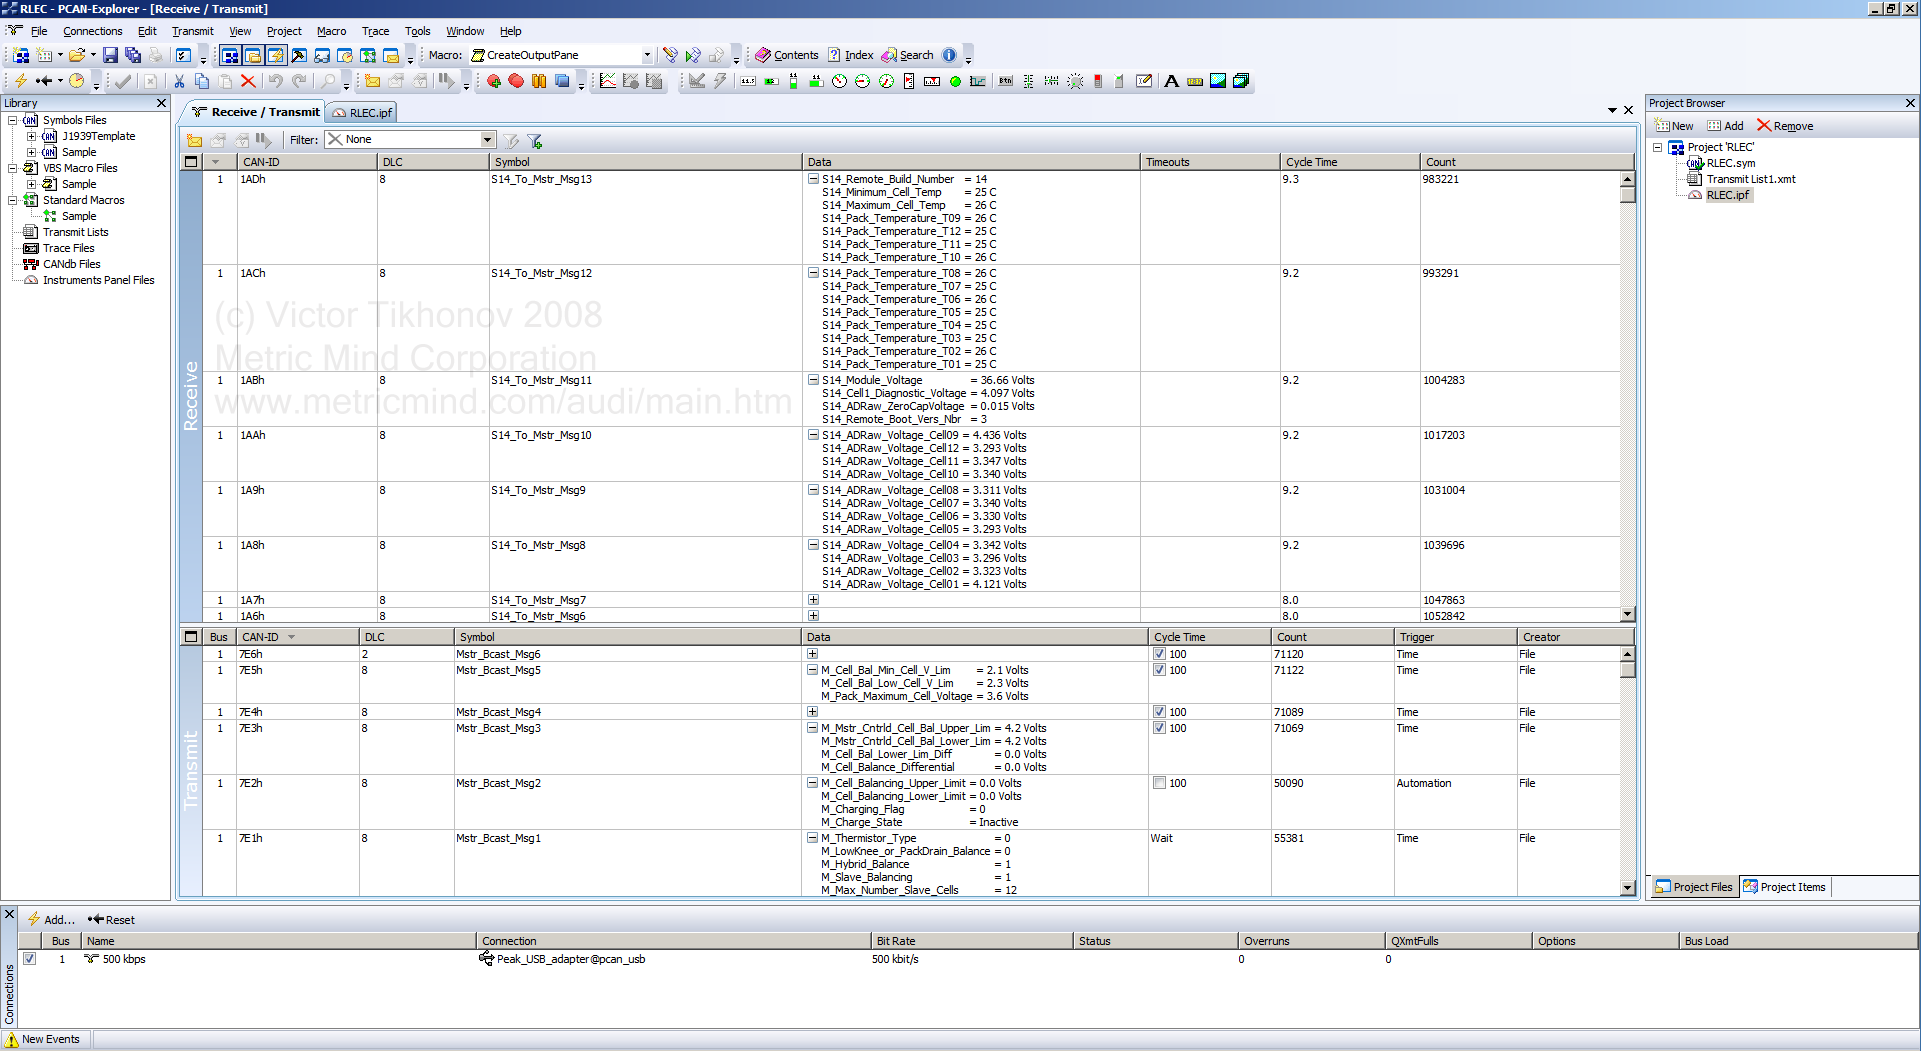Select CANdb Files in Library tree
Viewport: 1921px width, 1051px height.
coord(71,264)
